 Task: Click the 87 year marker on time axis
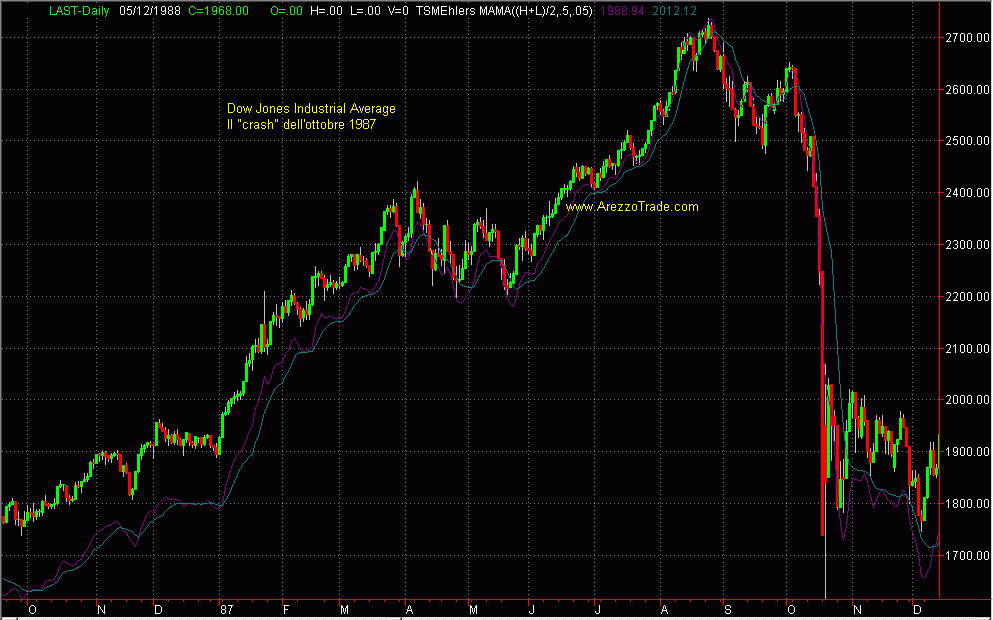coord(226,608)
